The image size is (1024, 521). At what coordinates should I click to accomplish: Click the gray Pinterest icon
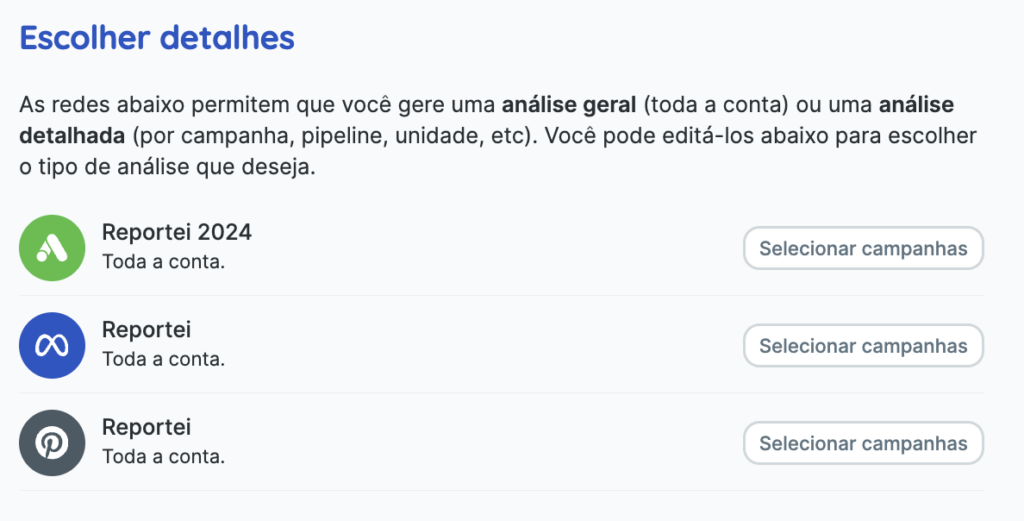click(x=52, y=443)
